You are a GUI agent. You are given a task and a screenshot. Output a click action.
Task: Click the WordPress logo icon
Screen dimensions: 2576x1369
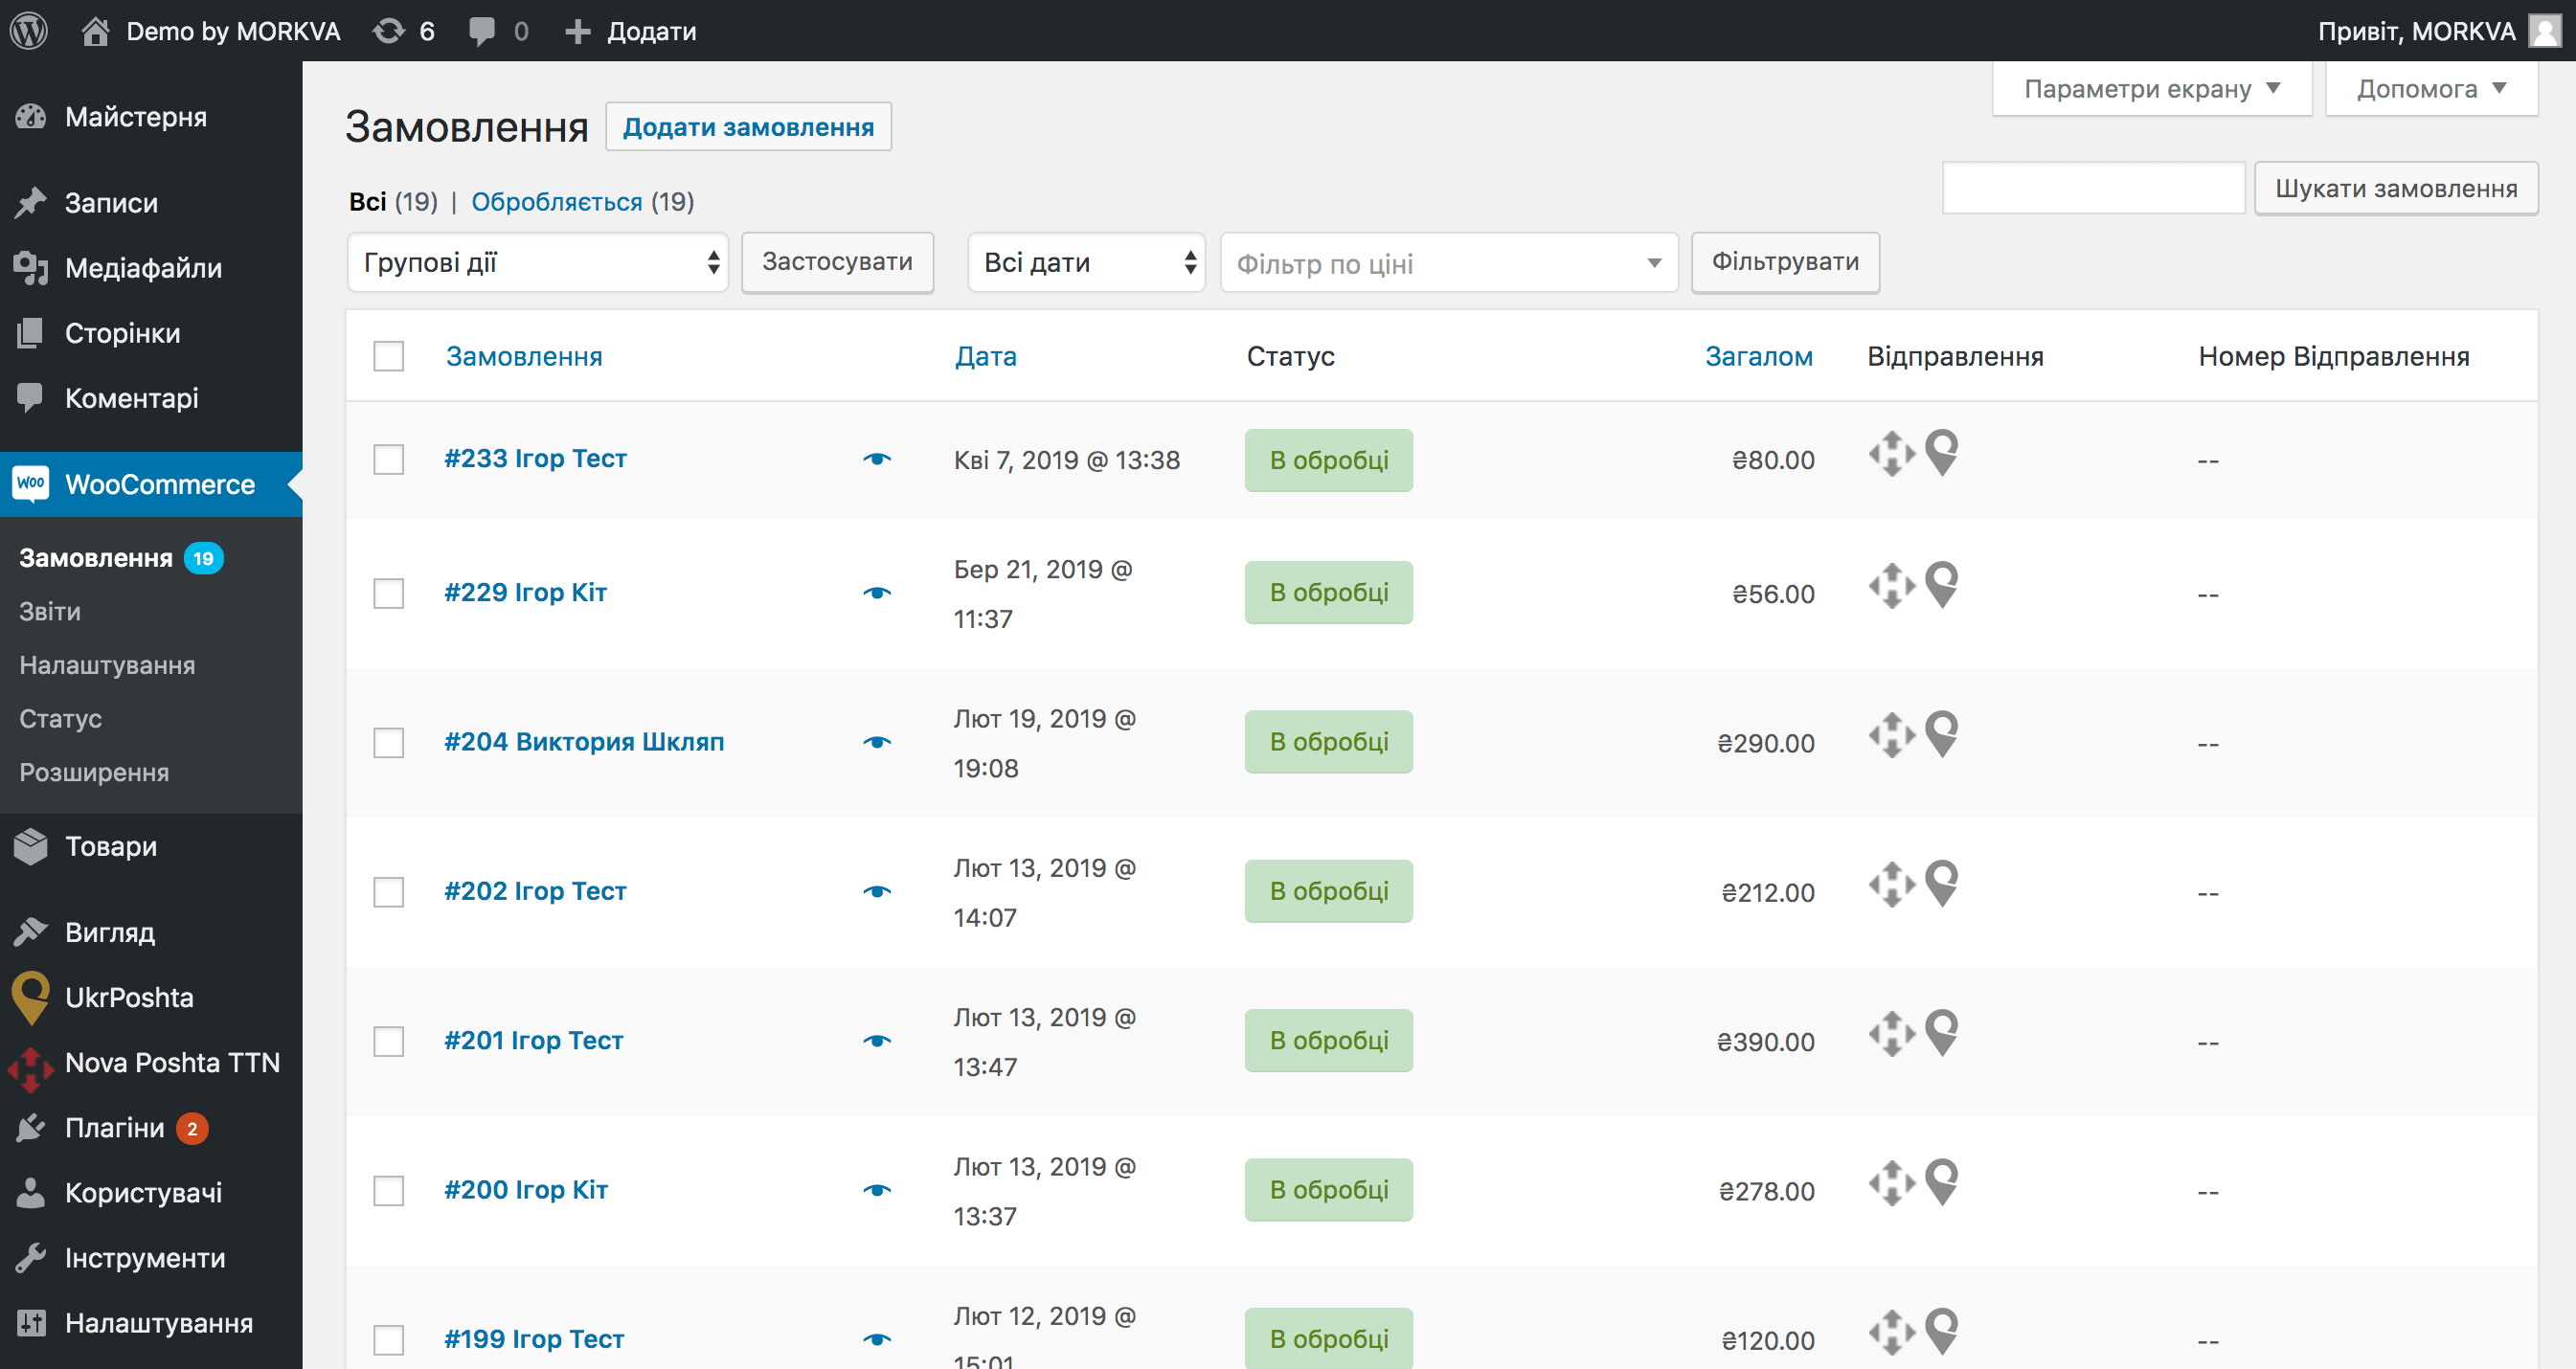(x=29, y=30)
